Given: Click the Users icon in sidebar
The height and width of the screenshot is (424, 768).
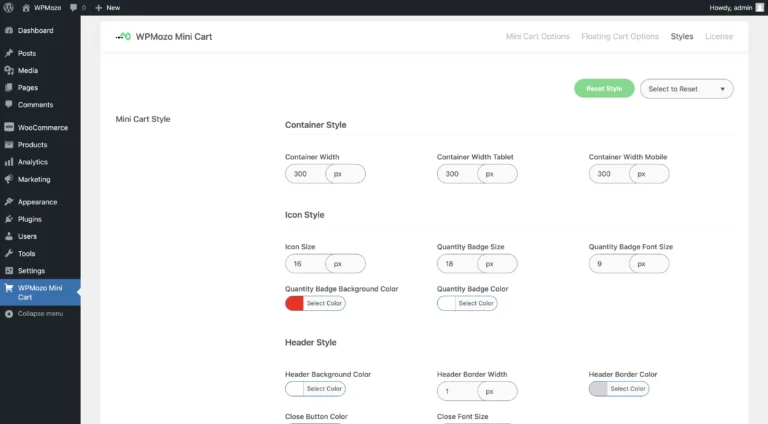Looking at the screenshot, I should pos(9,236).
